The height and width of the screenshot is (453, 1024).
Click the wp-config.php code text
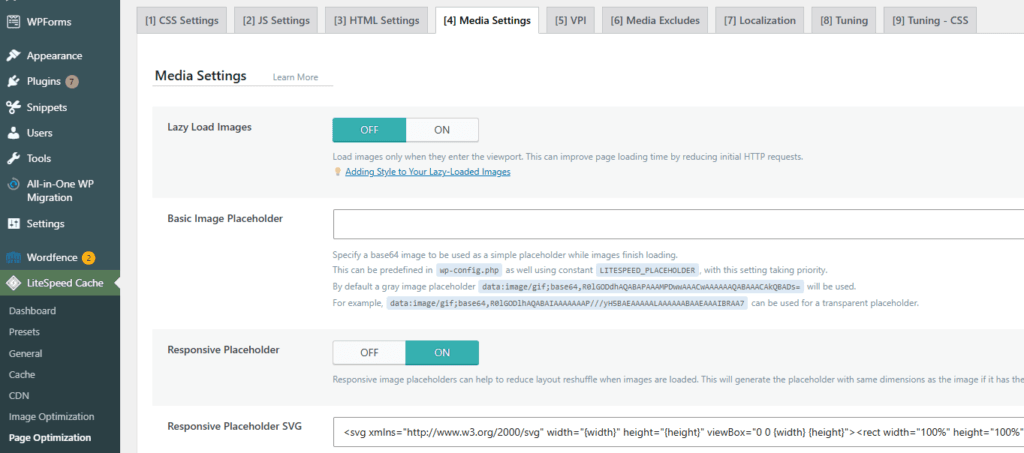point(469,270)
